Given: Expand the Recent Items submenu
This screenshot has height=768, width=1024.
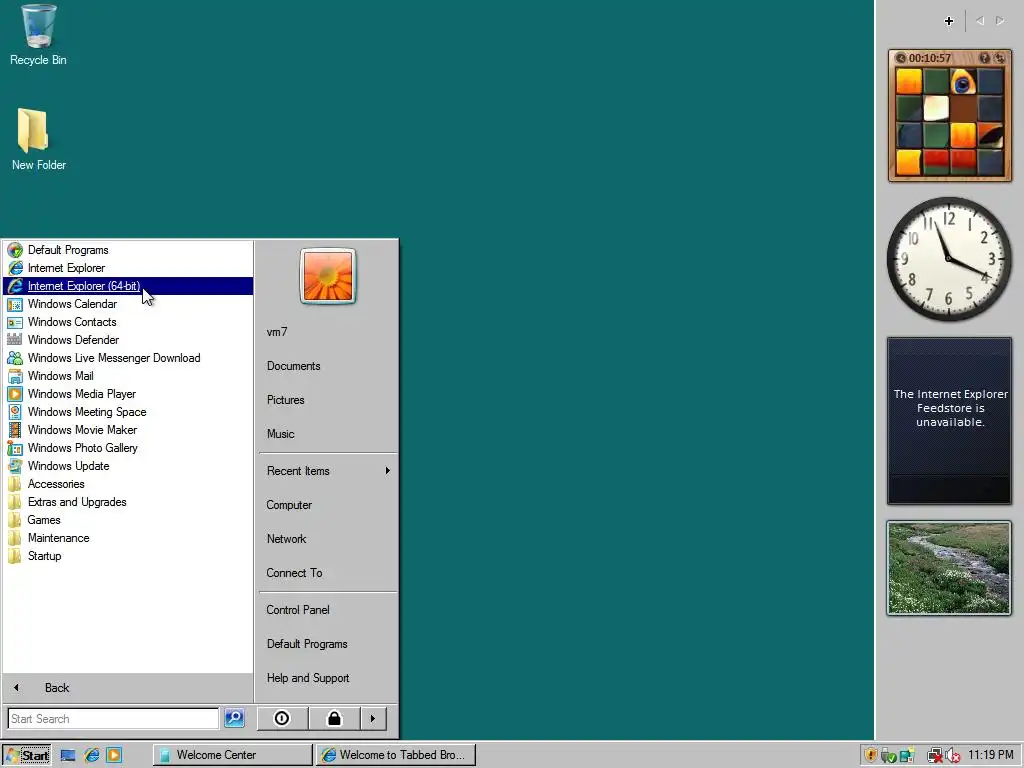Looking at the screenshot, I should coord(327,471).
